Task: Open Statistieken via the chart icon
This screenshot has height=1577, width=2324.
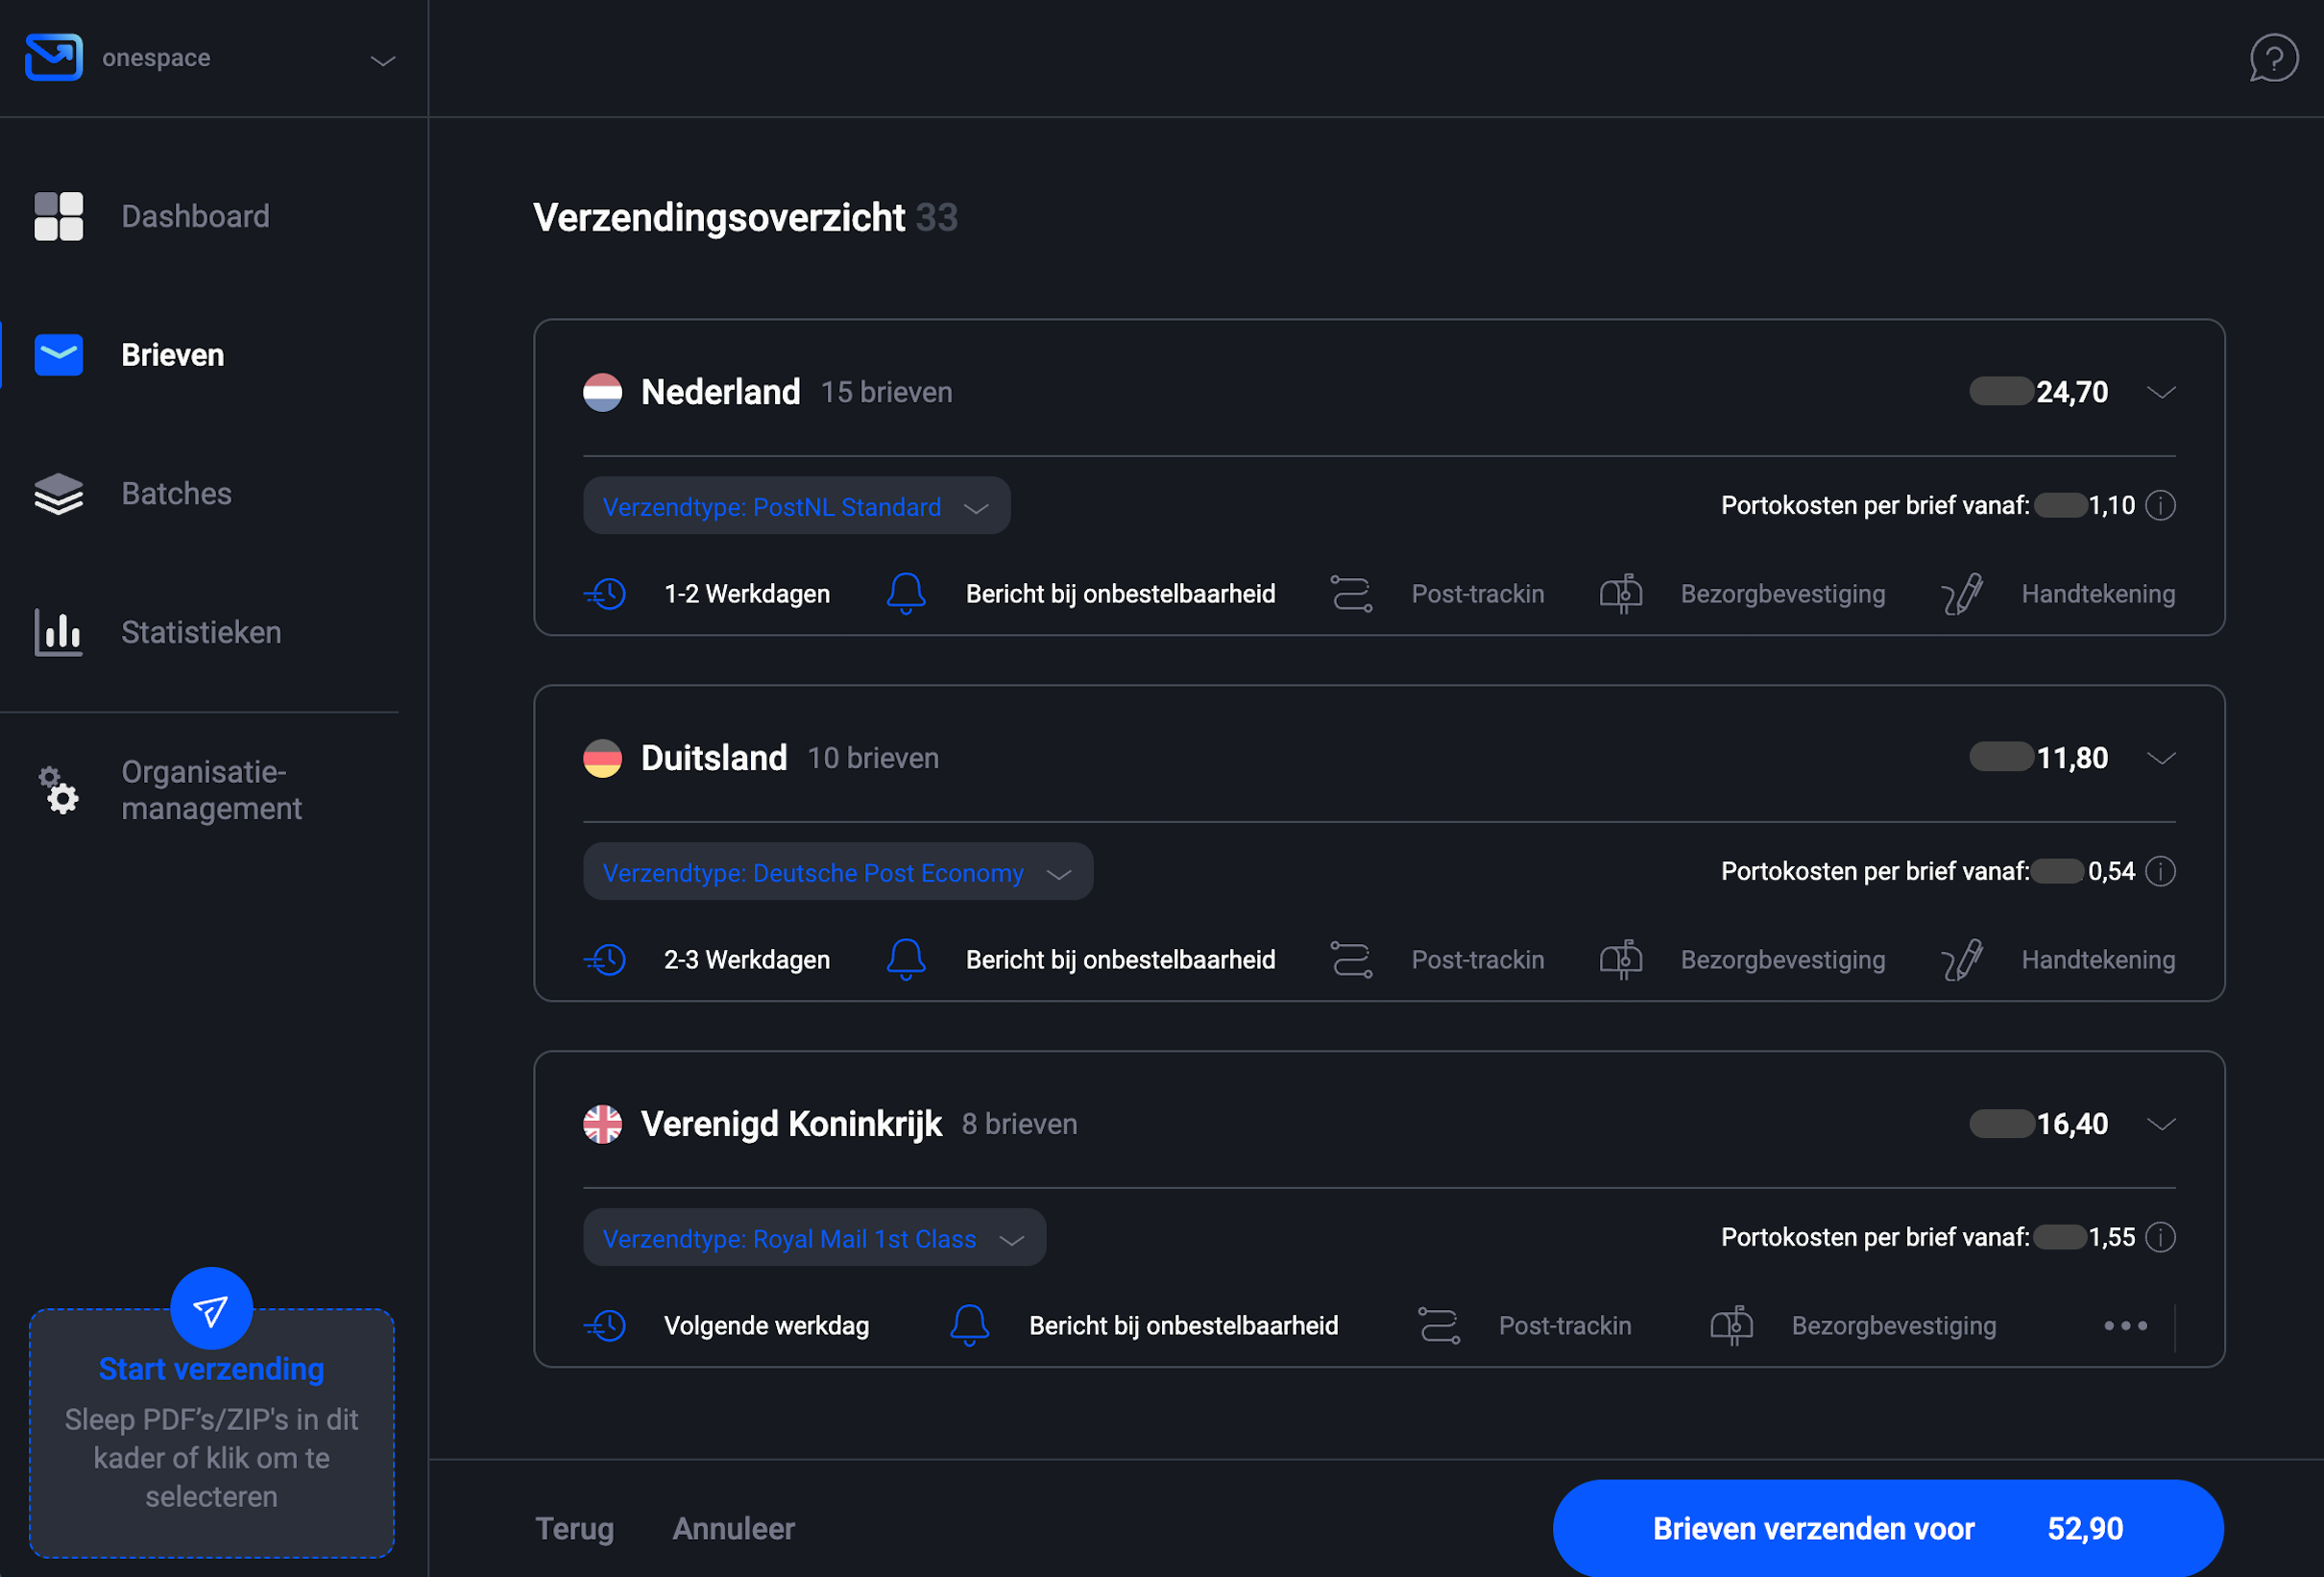Action: tap(58, 632)
